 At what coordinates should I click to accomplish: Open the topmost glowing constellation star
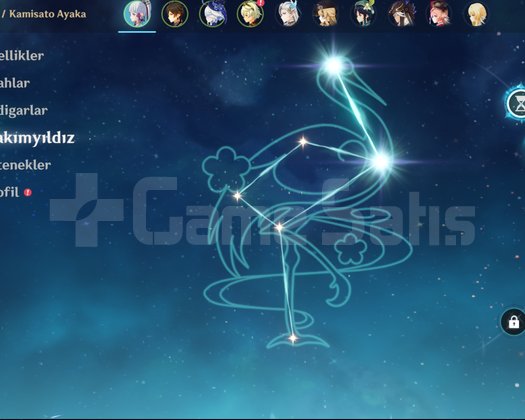click(334, 66)
